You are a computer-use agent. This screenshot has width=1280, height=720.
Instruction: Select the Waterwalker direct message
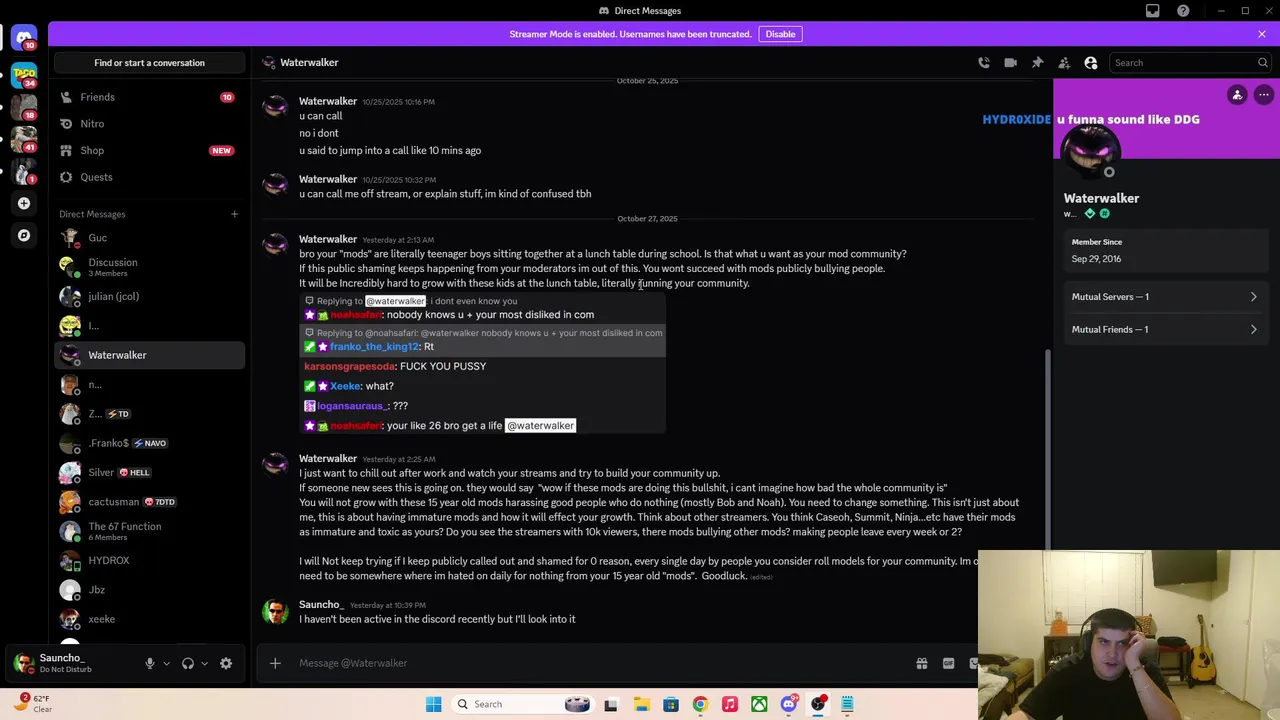click(149, 355)
